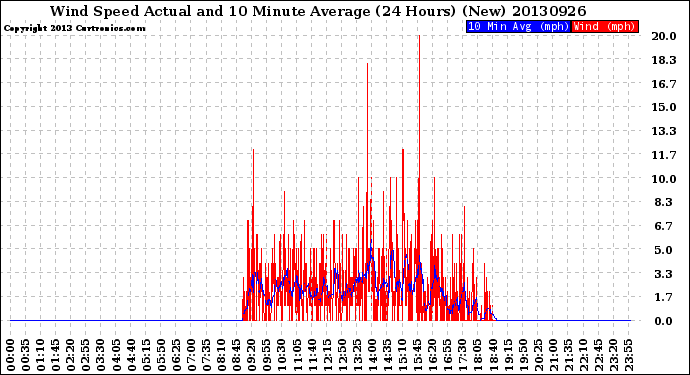Click the 08:10 time axis label
Image resolution: width=690 pixels, height=375 pixels.
[x=221, y=355]
